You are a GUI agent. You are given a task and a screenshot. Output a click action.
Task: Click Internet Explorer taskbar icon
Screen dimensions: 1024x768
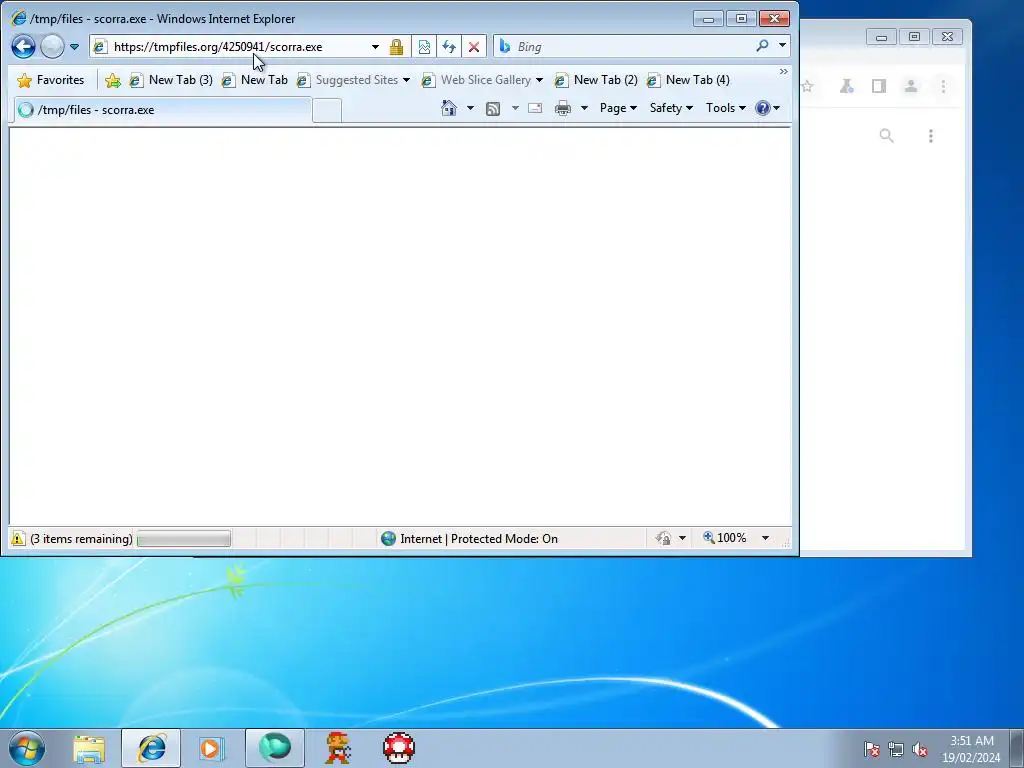tap(151, 748)
